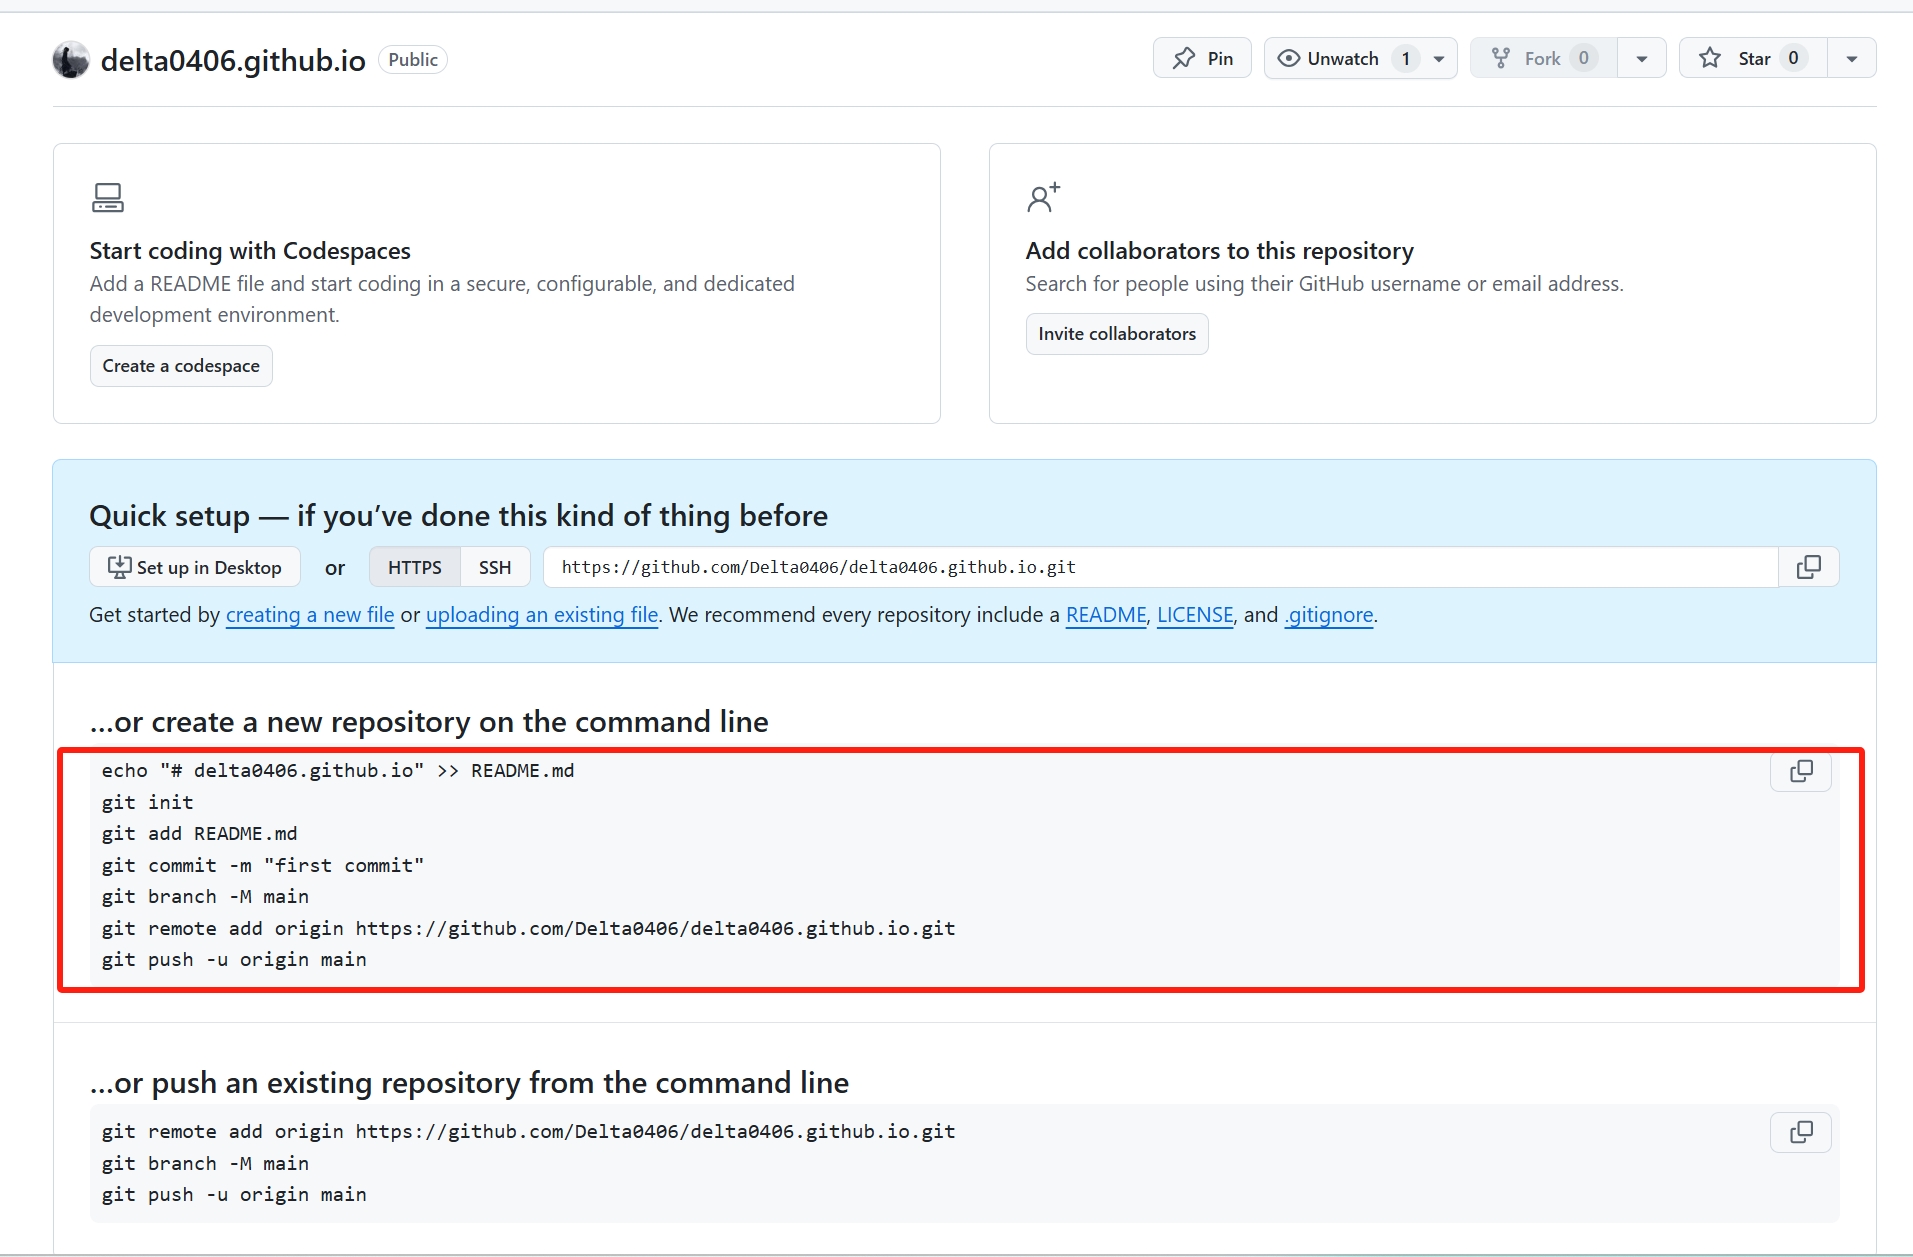This screenshot has width=1913, height=1257.
Task: Click the 'git init' command line
Action: (x=148, y=802)
